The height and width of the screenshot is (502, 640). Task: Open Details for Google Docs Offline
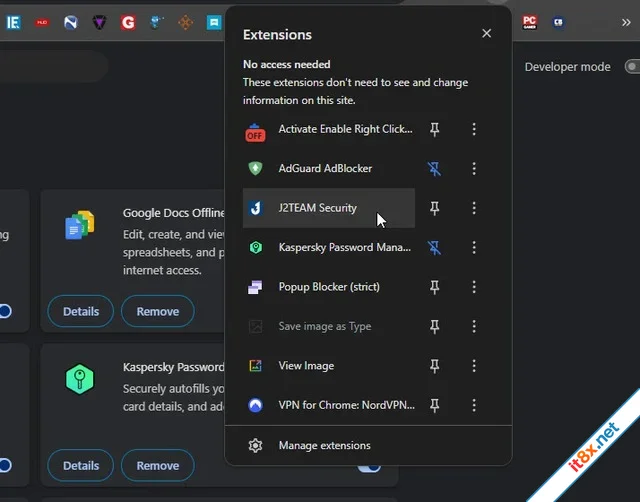[x=81, y=311]
